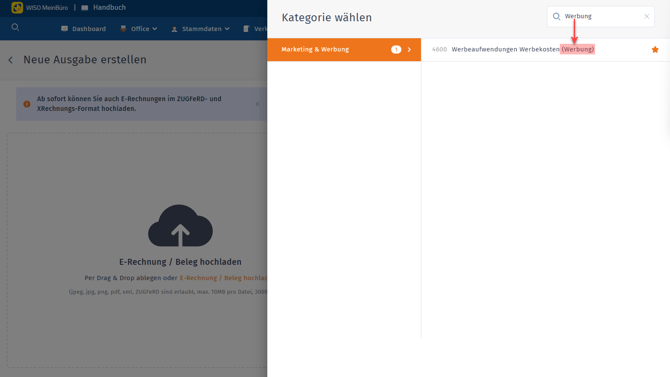This screenshot has height=377, width=670.
Task: Click the E-Rechnung / Beleg hochladen link
Action: click(223, 278)
